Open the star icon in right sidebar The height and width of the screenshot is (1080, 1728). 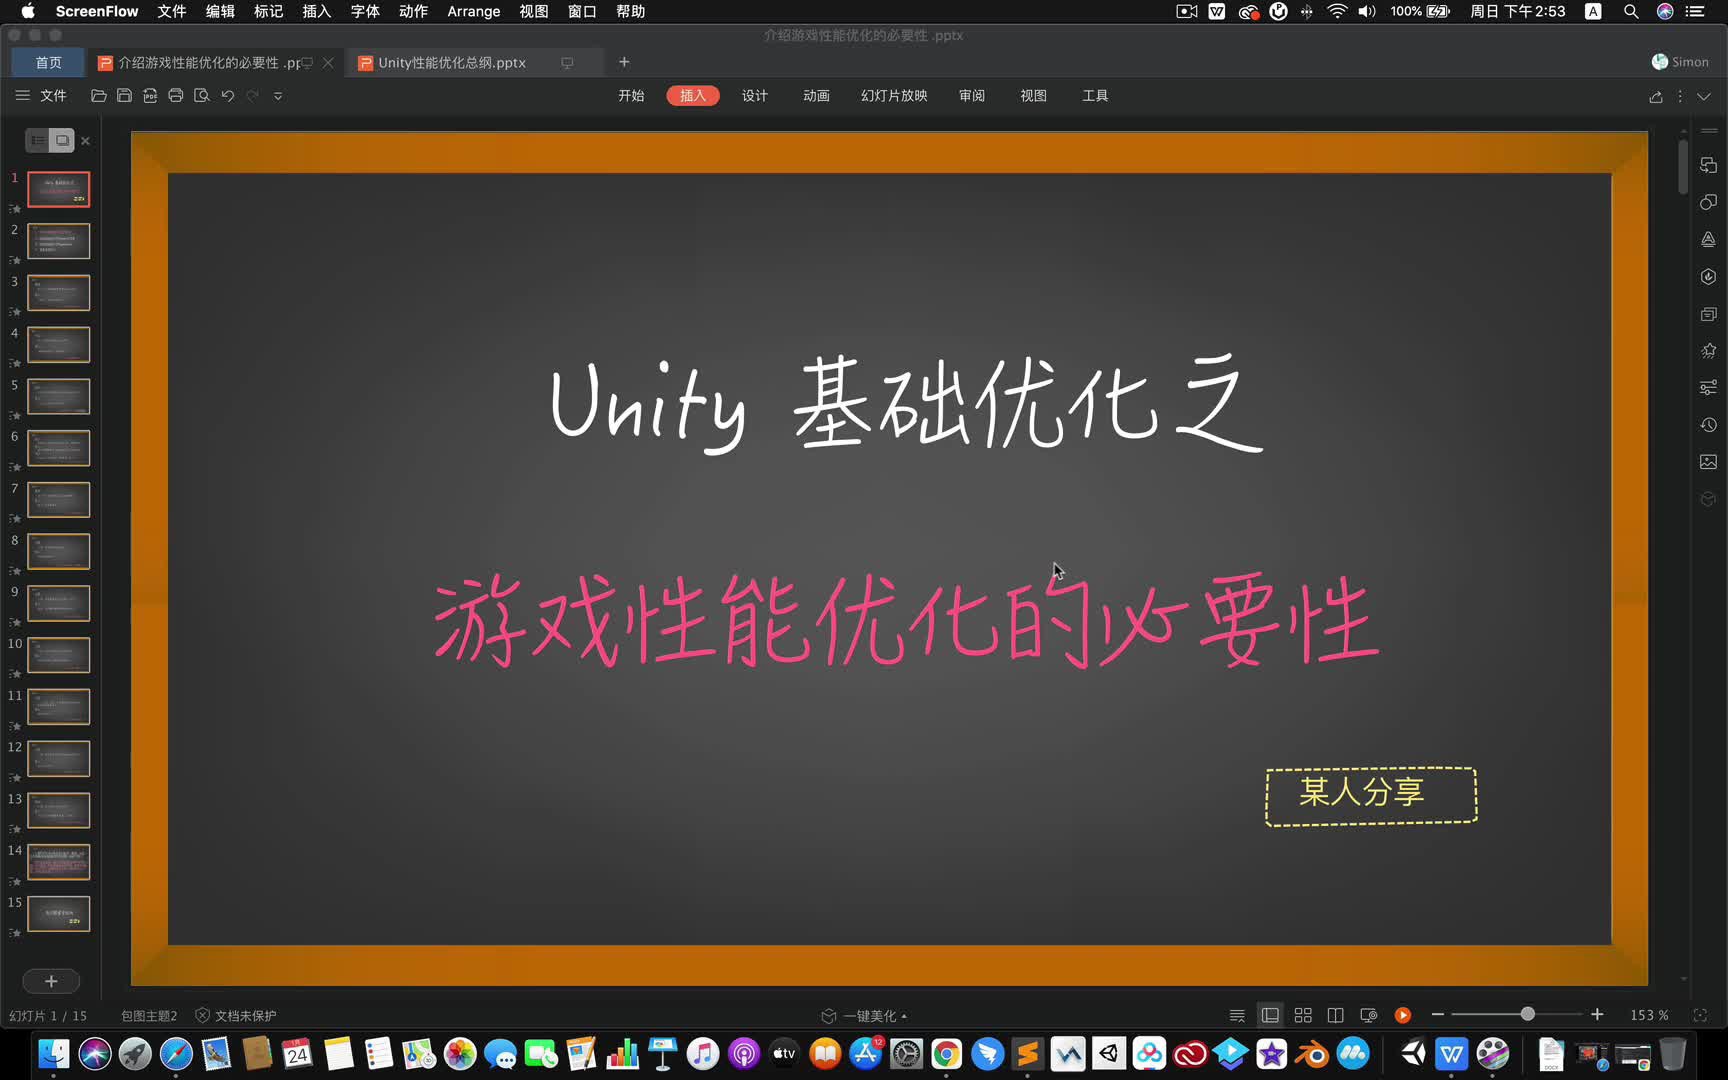(1708, 351)
